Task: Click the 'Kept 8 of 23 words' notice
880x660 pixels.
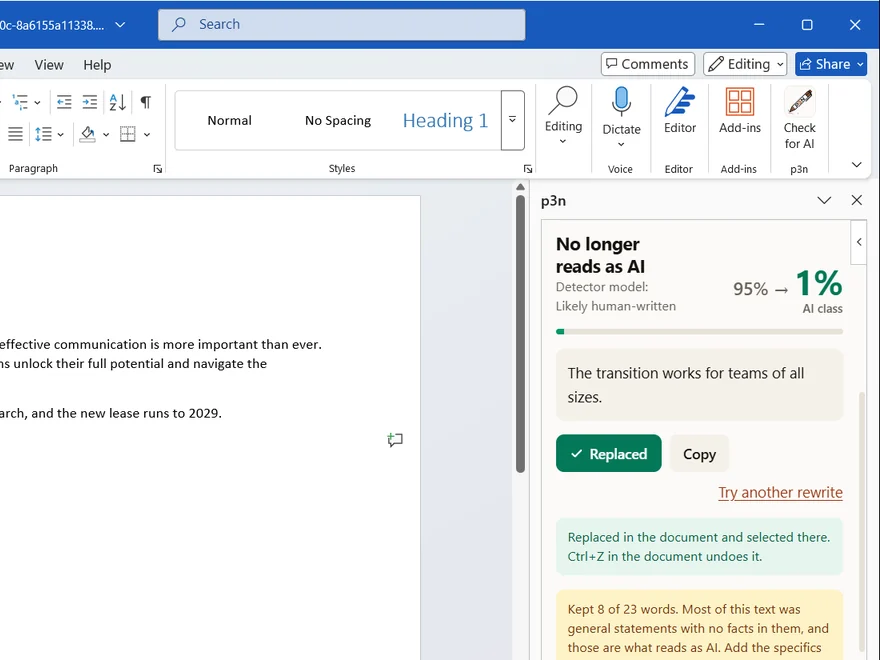Action: [x=699, y=625]
